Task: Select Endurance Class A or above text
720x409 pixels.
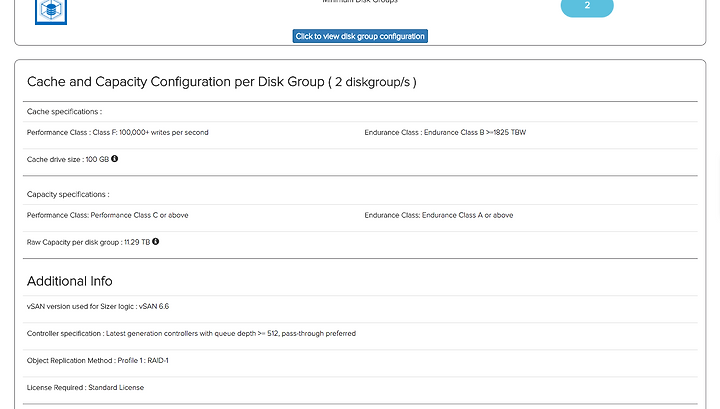Action: (x=439, y=215)
